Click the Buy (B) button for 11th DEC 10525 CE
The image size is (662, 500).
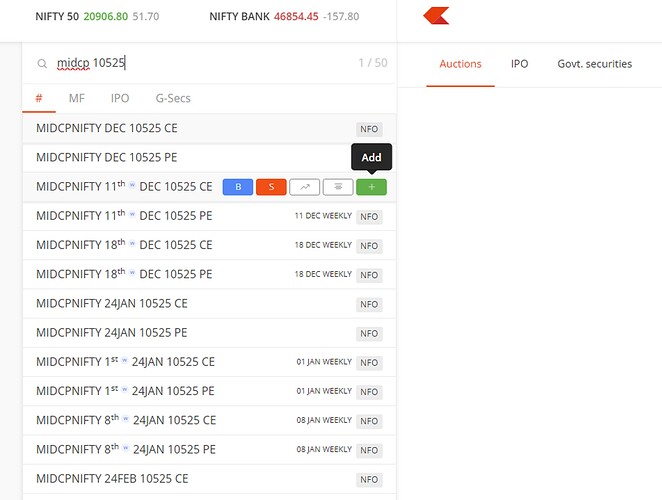(x=238, y=187)
